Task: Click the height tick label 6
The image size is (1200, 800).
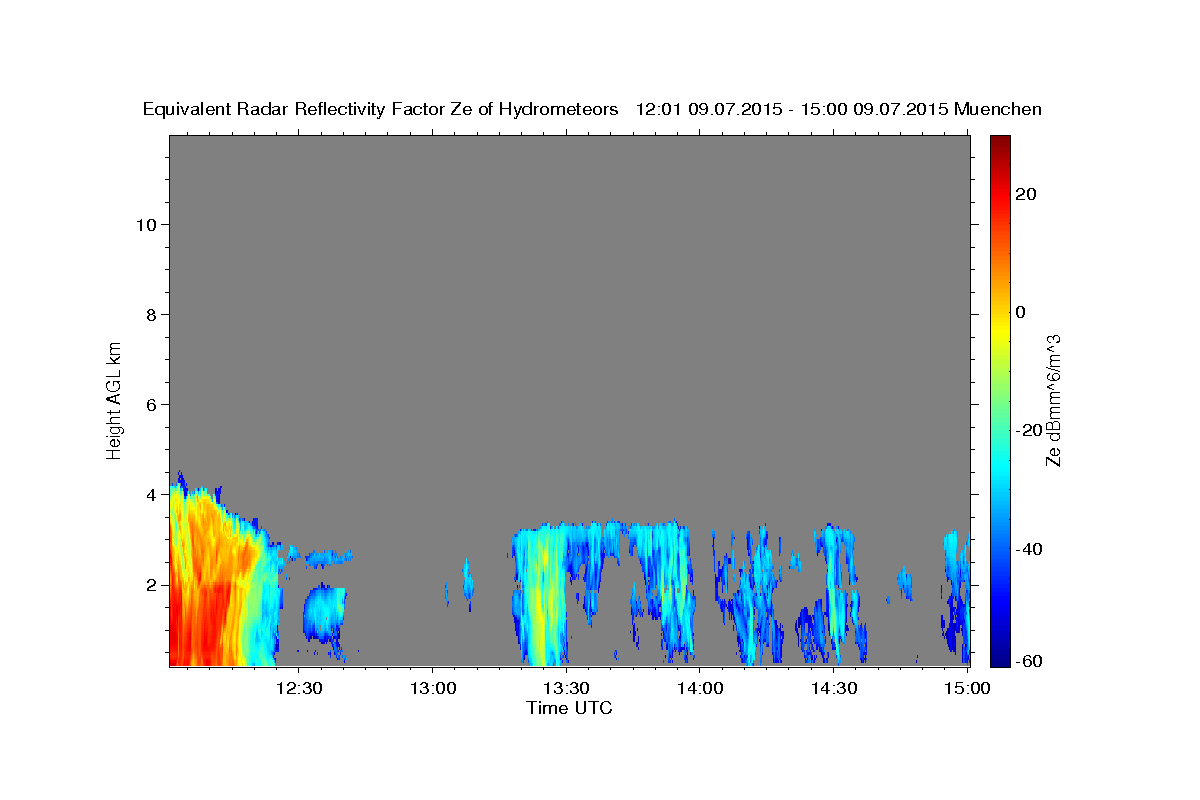Action: pos(151,405)
